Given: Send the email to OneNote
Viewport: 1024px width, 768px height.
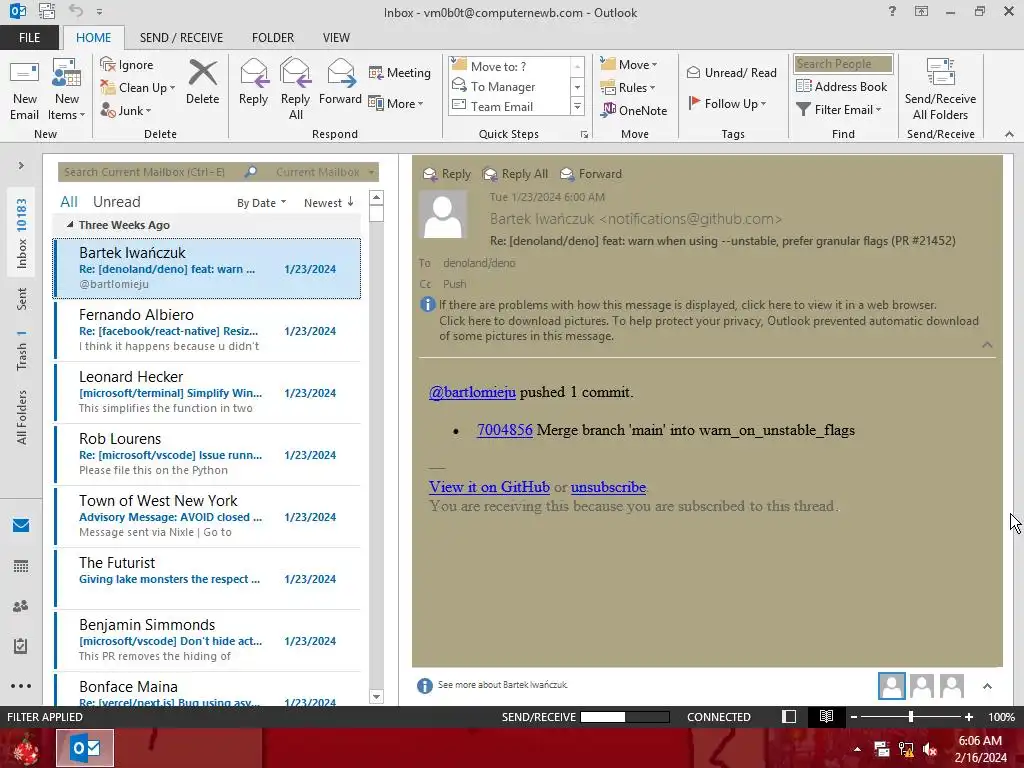Looking at the screenshot, I should pos(634,110).
